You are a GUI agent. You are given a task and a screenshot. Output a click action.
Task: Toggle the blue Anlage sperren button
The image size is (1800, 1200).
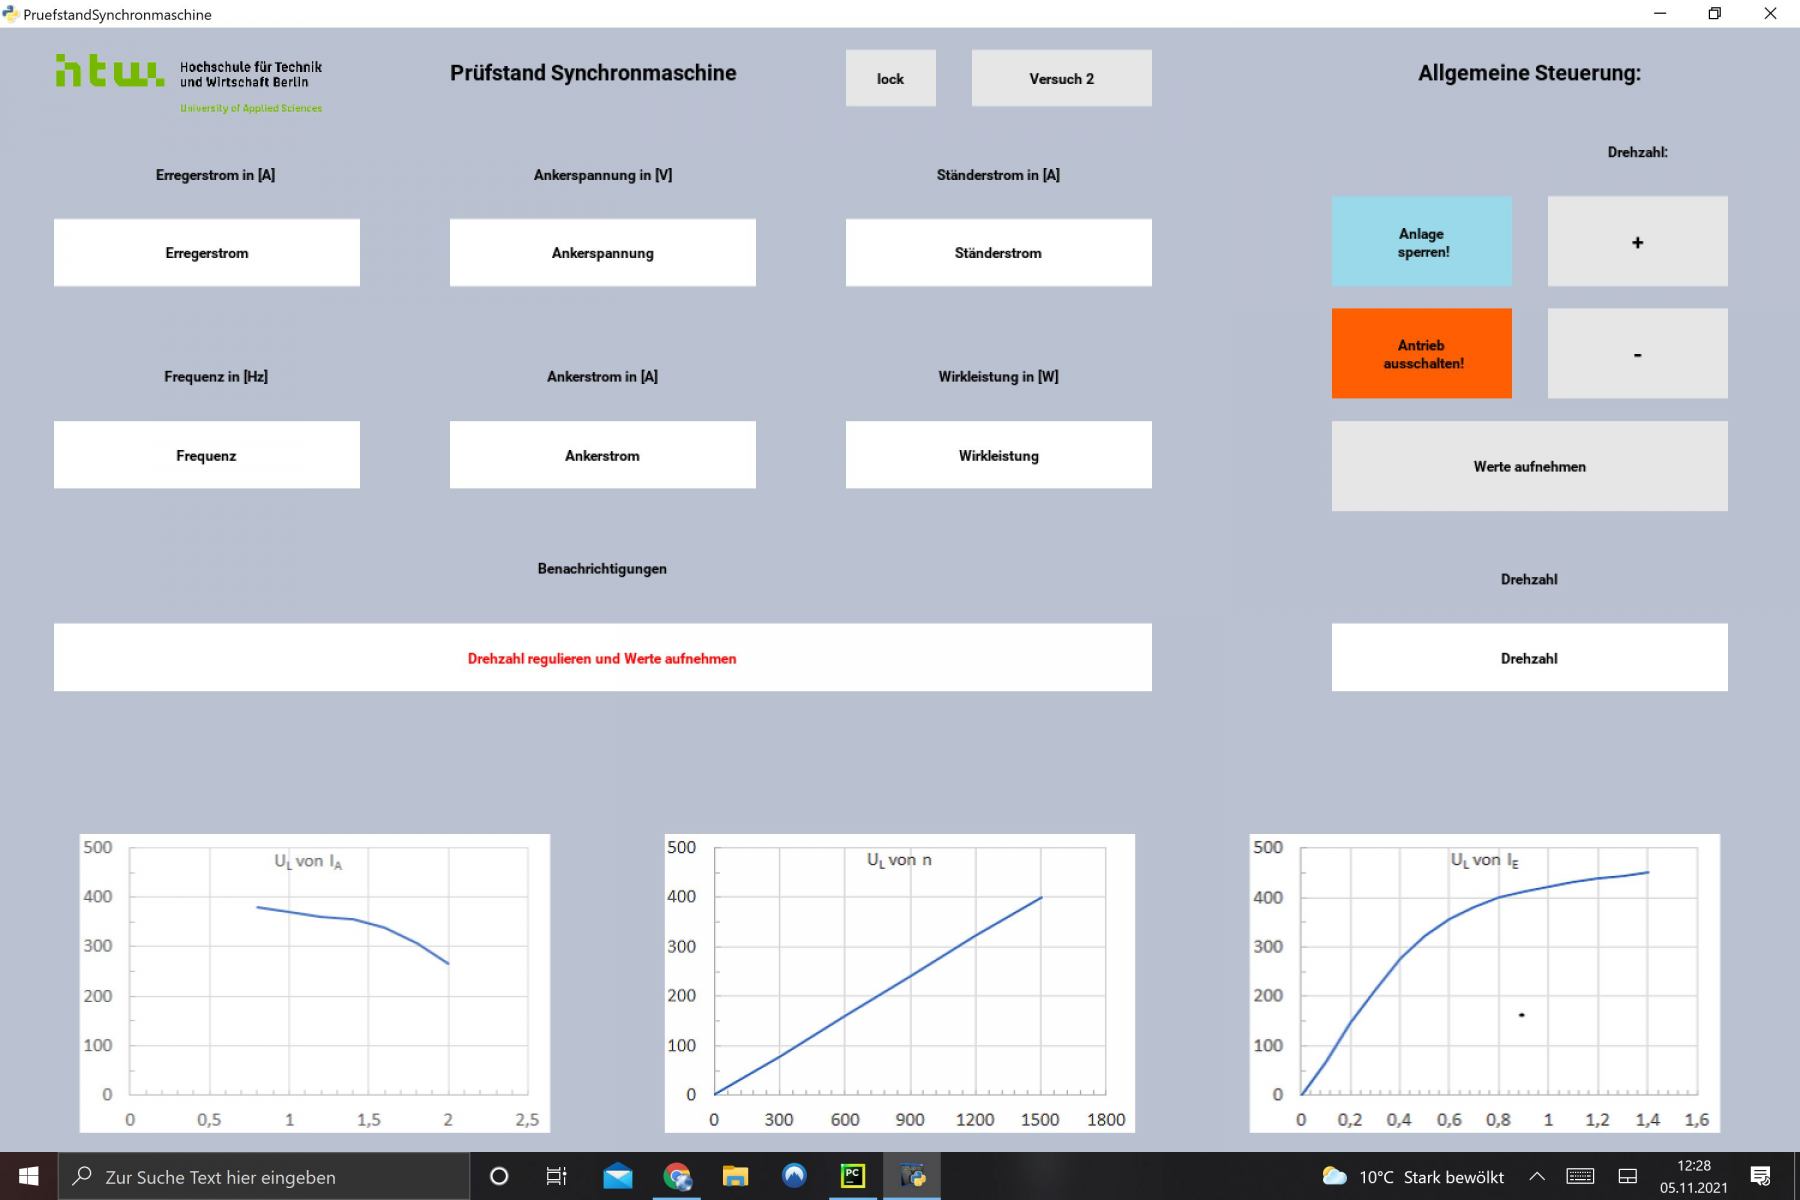click(x=1421, y=242)
